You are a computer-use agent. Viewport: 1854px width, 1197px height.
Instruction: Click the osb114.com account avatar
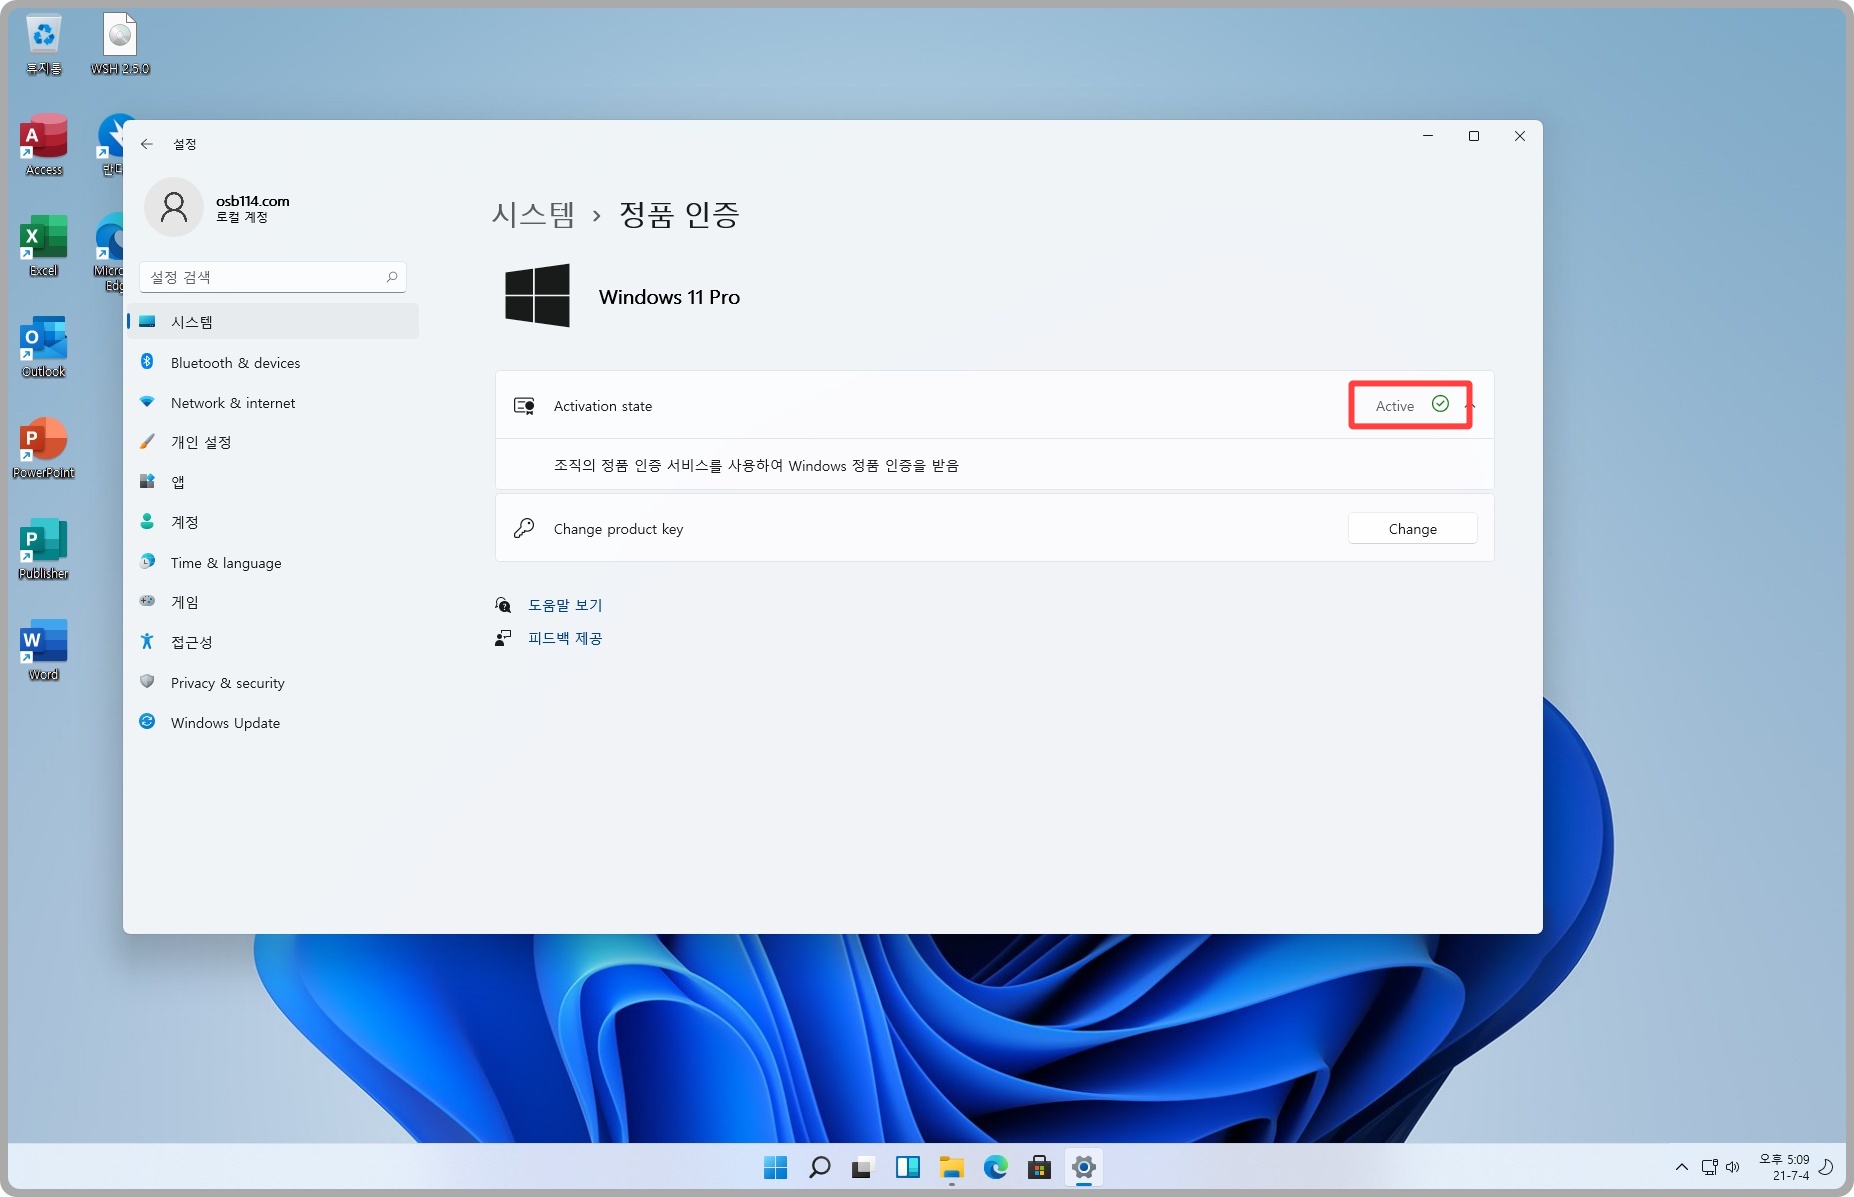(x=175, y=207)
